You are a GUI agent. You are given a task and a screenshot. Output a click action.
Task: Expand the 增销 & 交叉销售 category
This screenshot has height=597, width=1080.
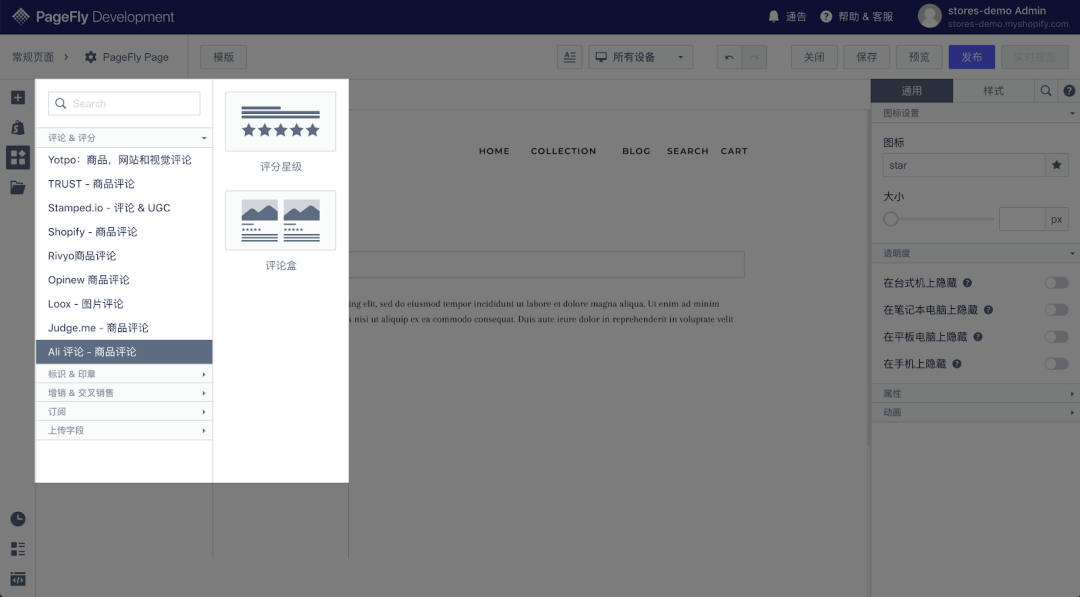[124, 392]
